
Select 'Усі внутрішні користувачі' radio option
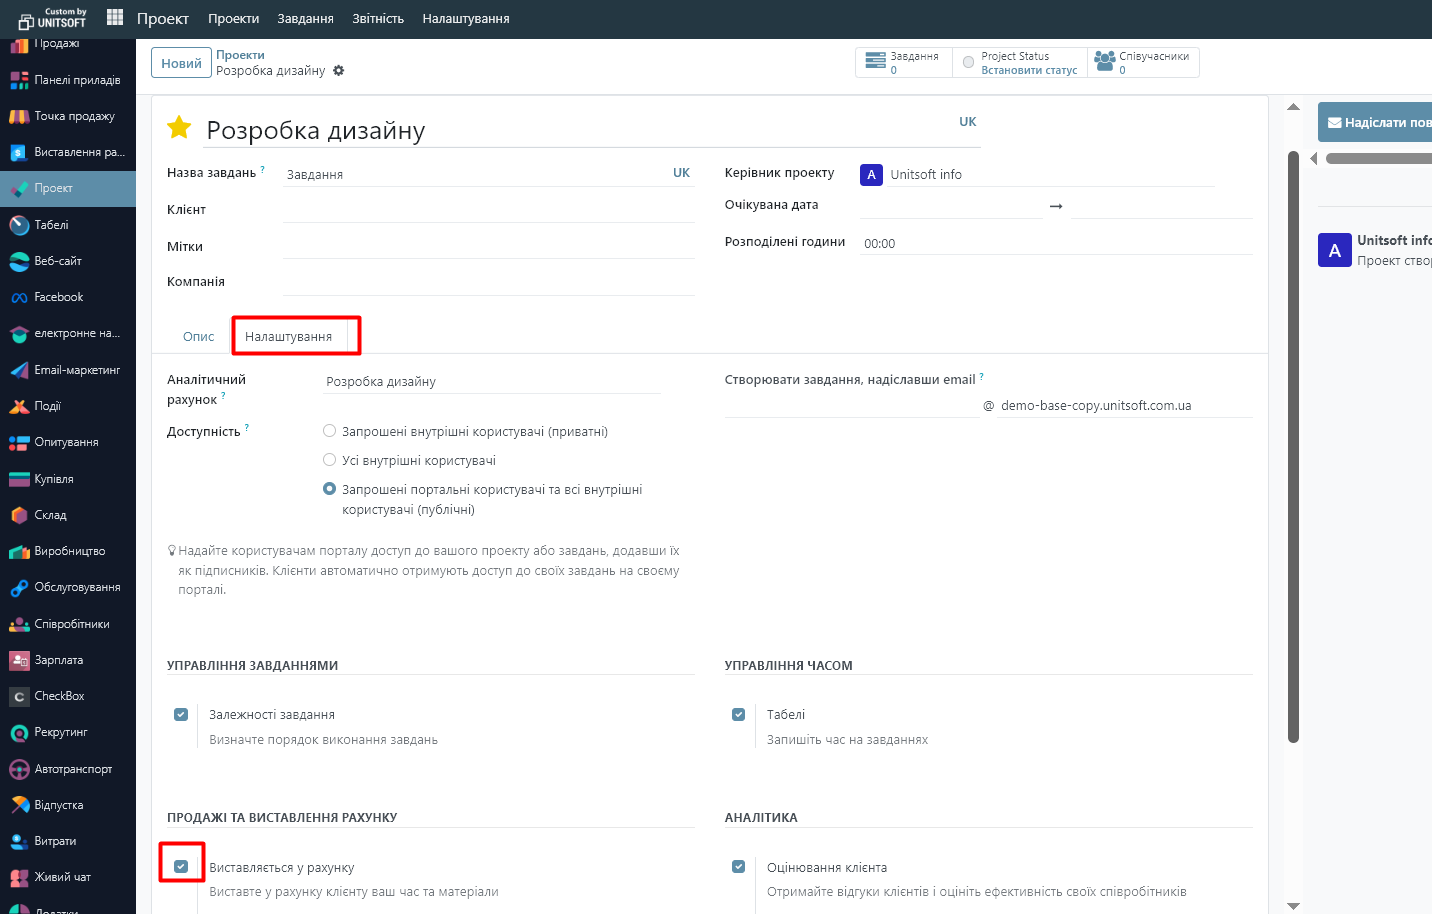pyautogui.click(x=329, y=460)
